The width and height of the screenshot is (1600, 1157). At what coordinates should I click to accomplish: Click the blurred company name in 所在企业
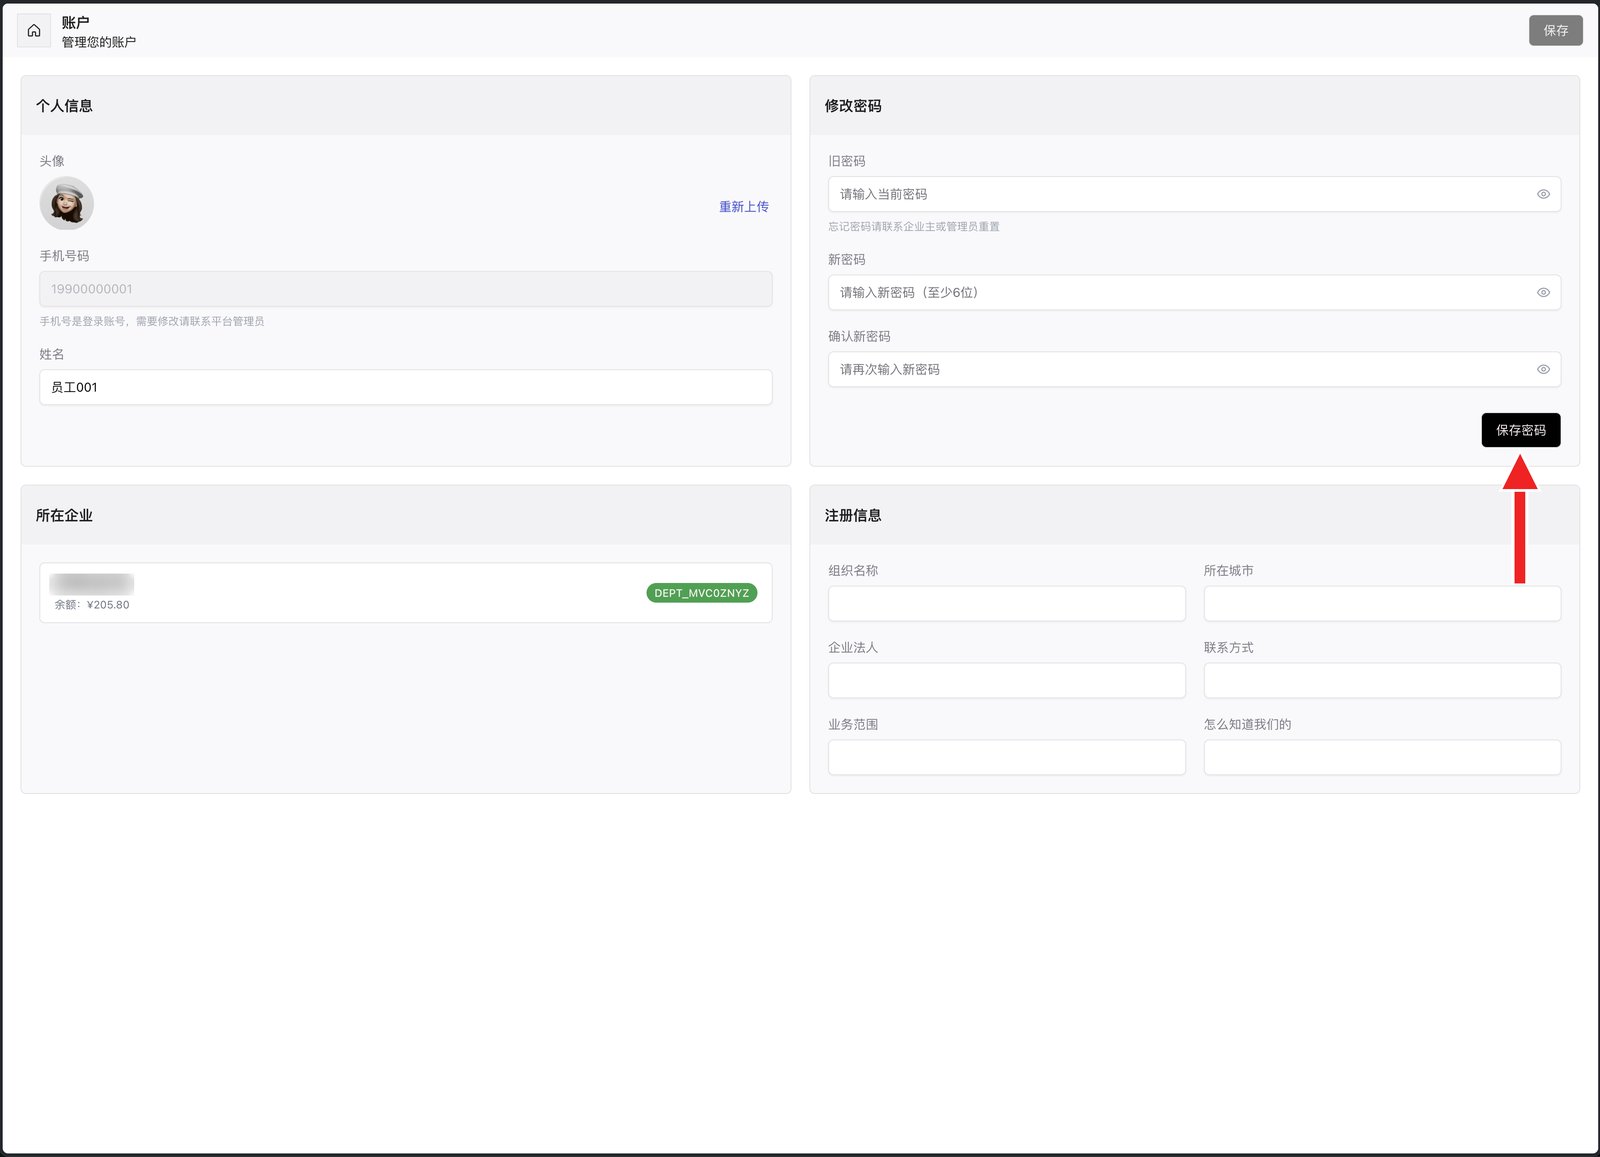(x=92, y=584)
